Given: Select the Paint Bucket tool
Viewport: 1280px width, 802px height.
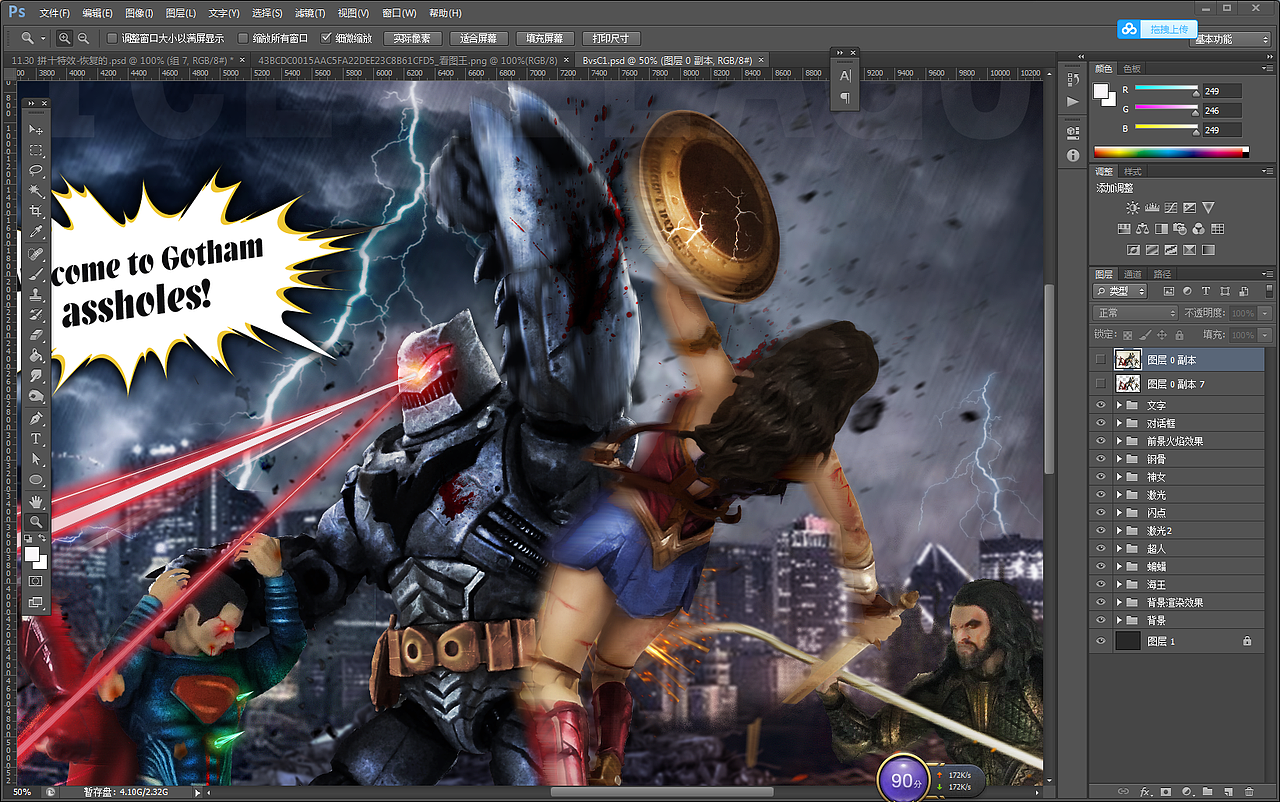Looking at the screenshot, I should [x=36, y=355].
